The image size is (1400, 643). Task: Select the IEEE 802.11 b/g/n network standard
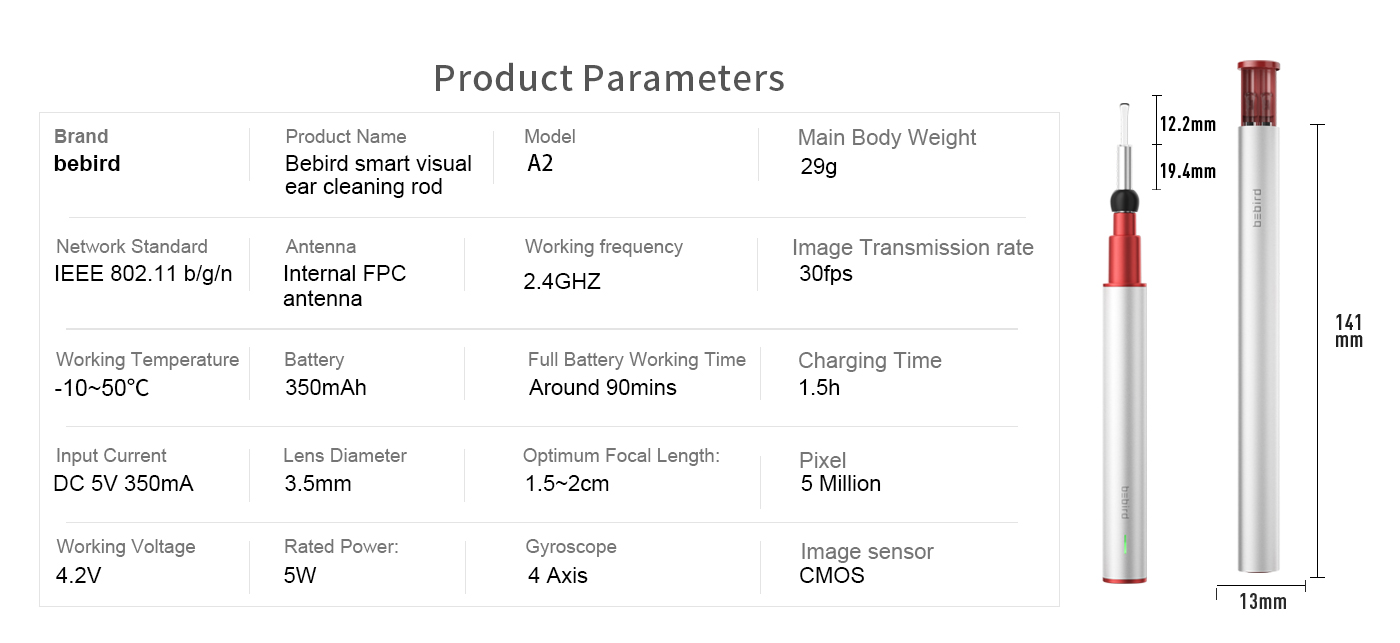pos(143,274)
